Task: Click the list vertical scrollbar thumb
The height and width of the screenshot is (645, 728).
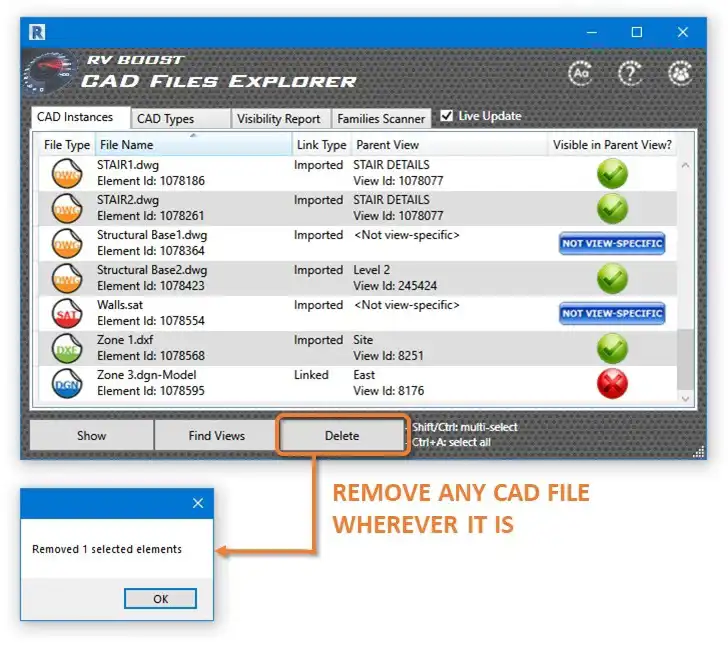Action: coord(685,360)
